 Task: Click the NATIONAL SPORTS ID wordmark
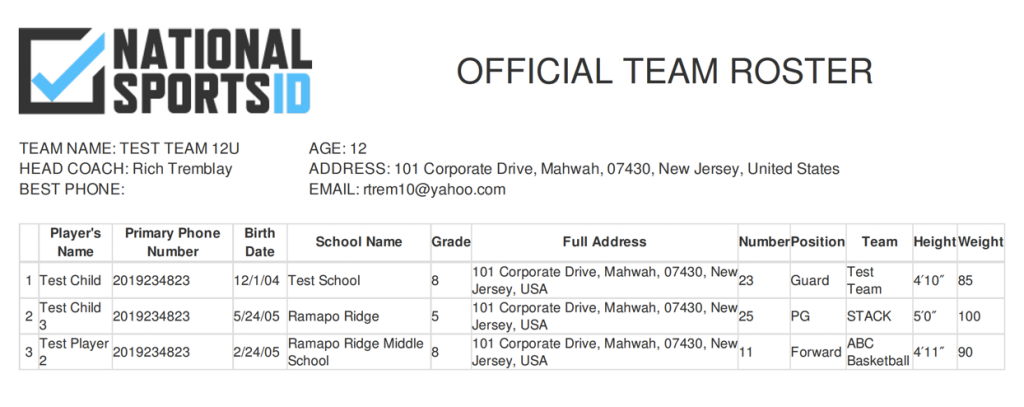(212, 71)
